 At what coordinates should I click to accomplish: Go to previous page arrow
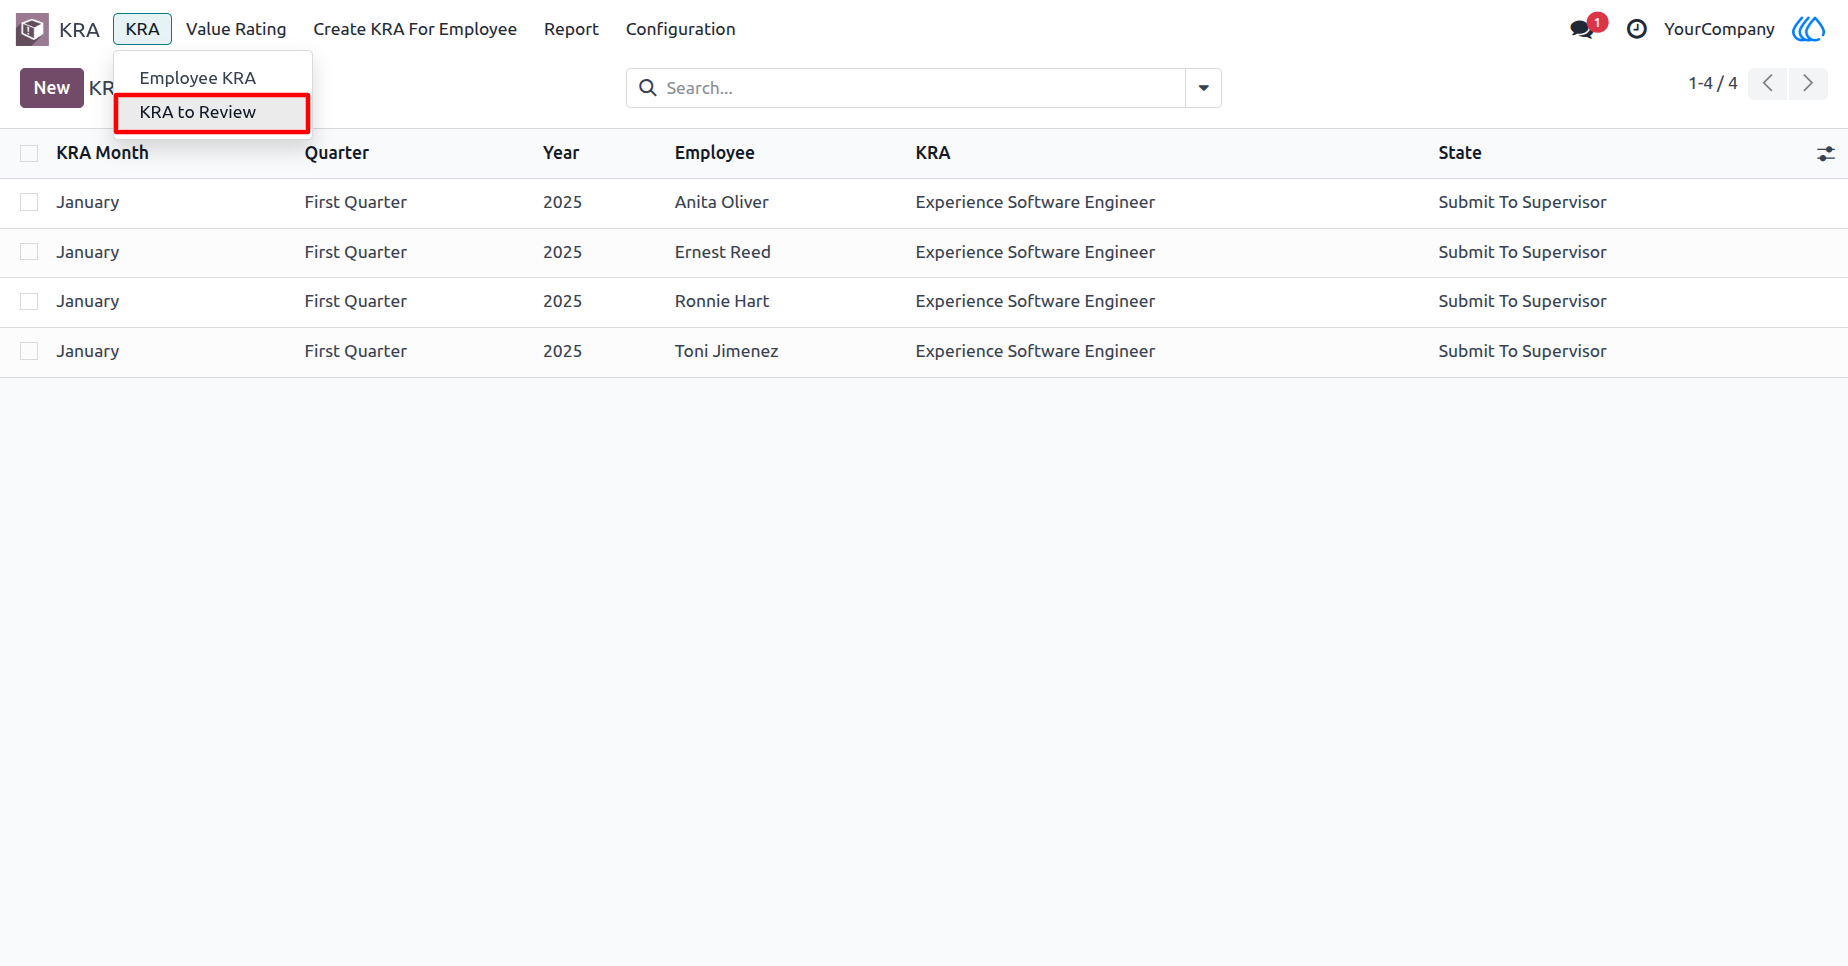click(x=1768, y=84)
